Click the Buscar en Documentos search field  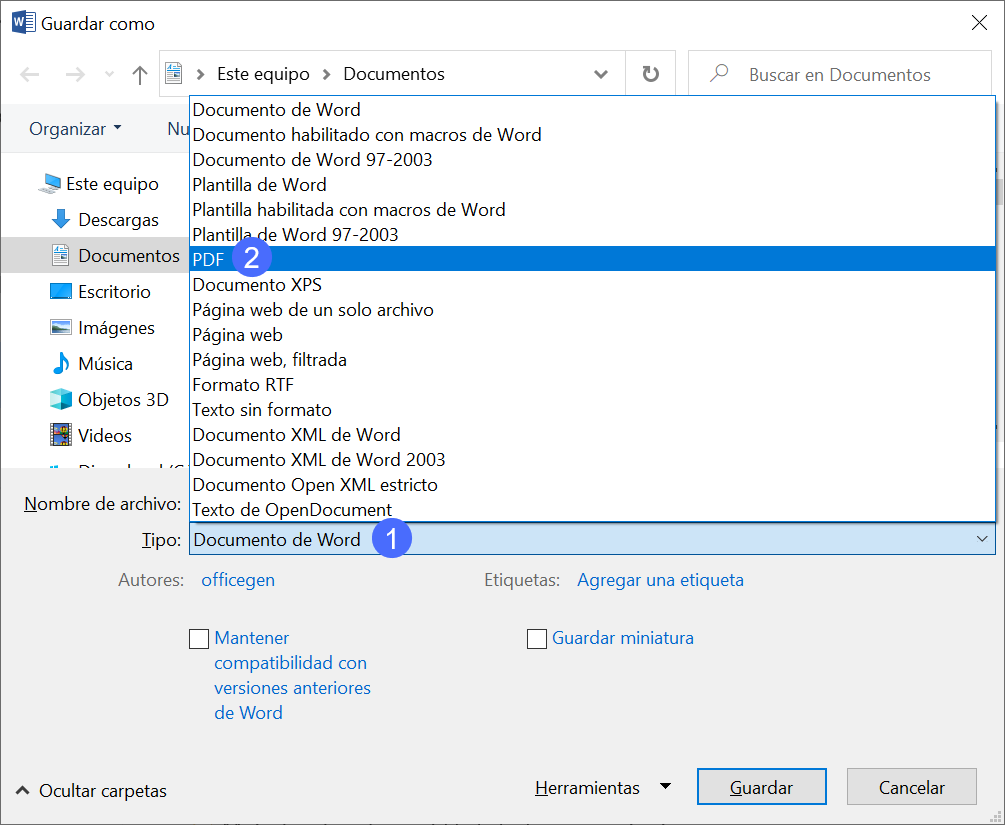840,74
